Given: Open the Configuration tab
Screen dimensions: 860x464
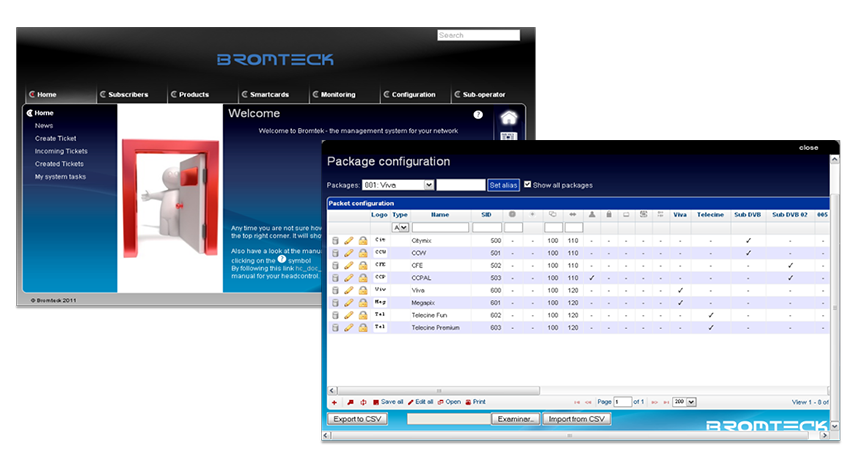Looking at the screenshot, I should (410, 94).
